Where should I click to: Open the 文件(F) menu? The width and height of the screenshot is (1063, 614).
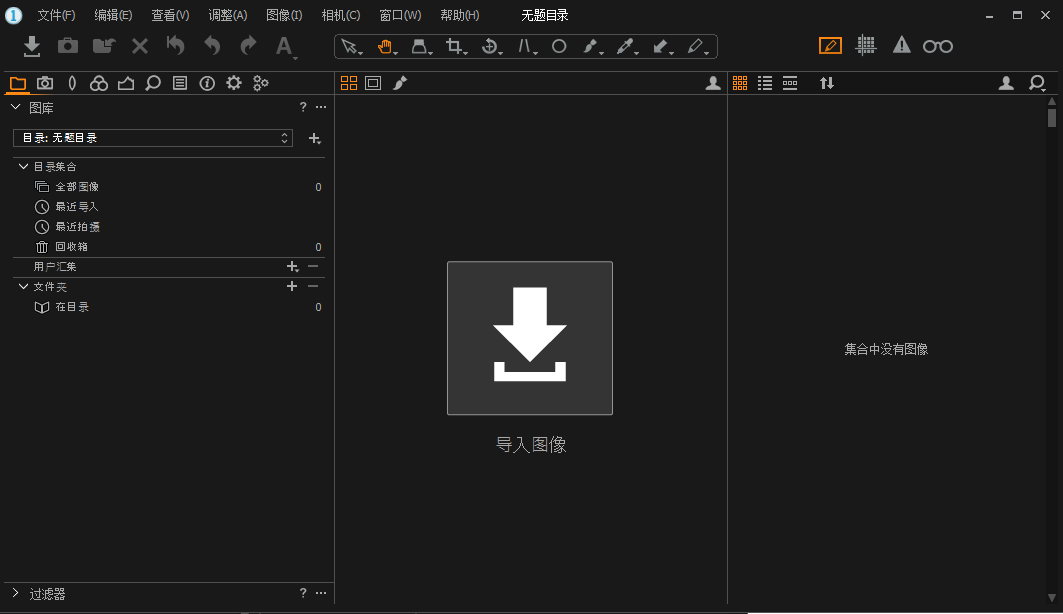[56, 15]
